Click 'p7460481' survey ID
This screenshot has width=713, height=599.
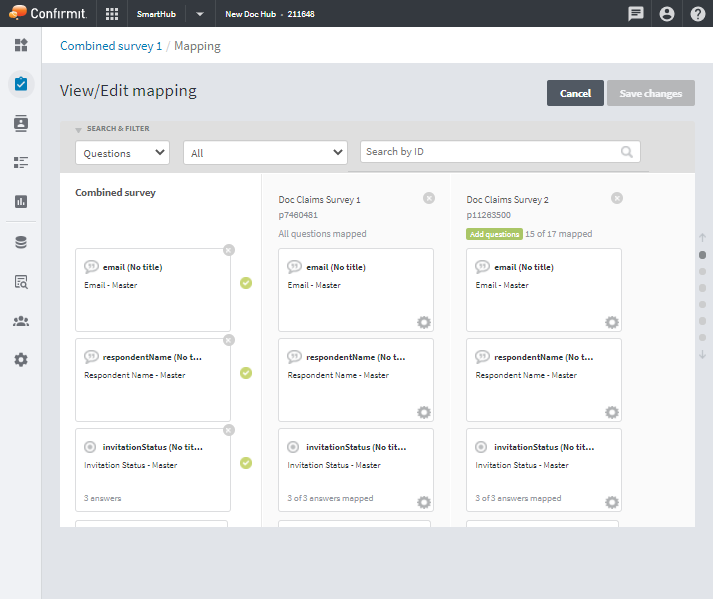click(298, 215)
